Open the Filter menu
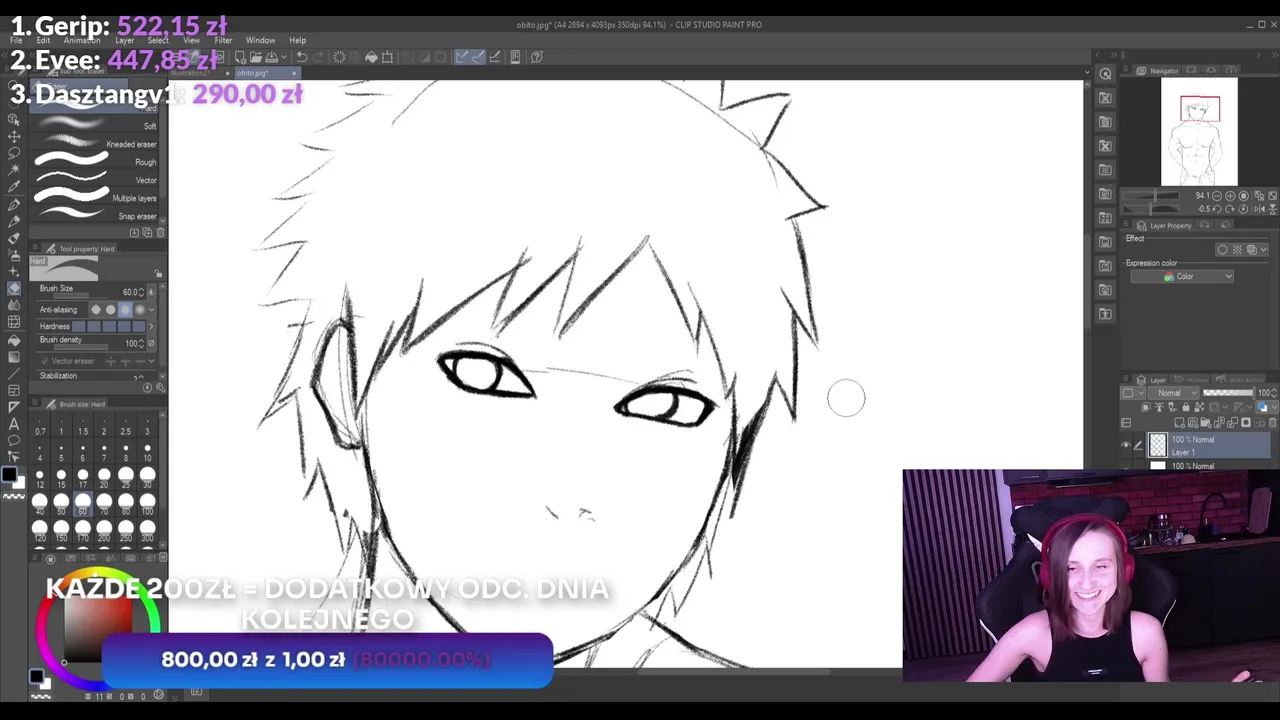The image size is (1280, 720). click(x=223, y=41)
